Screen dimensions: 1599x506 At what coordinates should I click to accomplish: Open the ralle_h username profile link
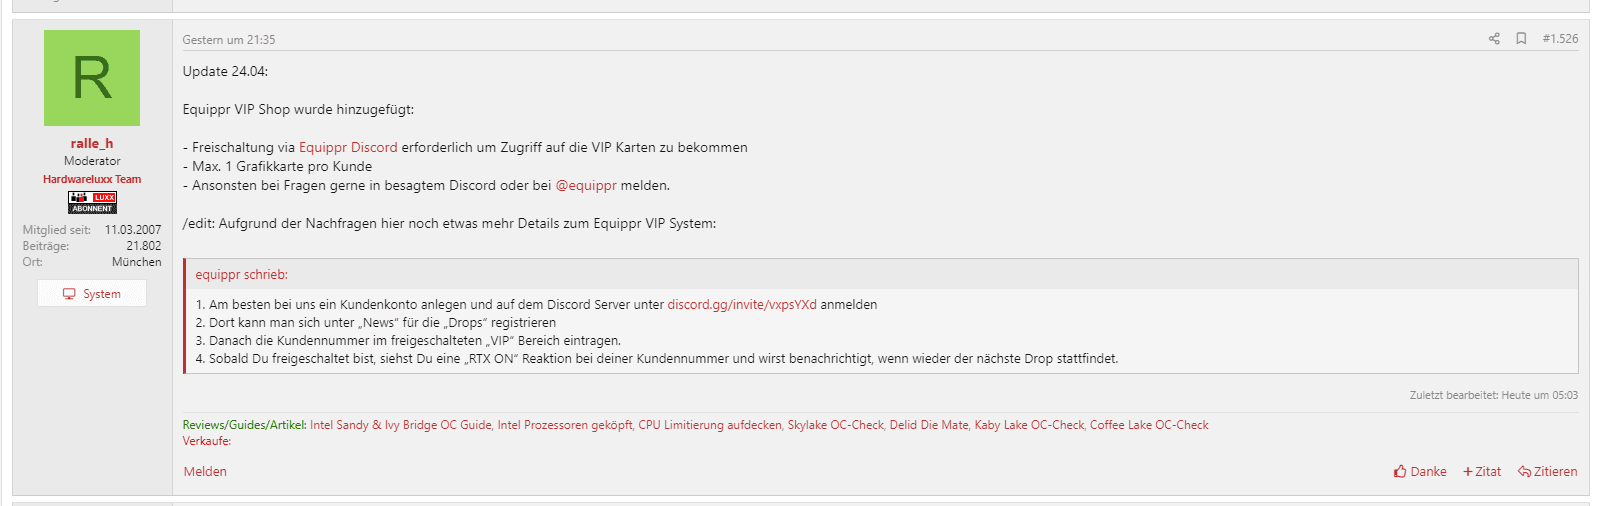point(92,144)
